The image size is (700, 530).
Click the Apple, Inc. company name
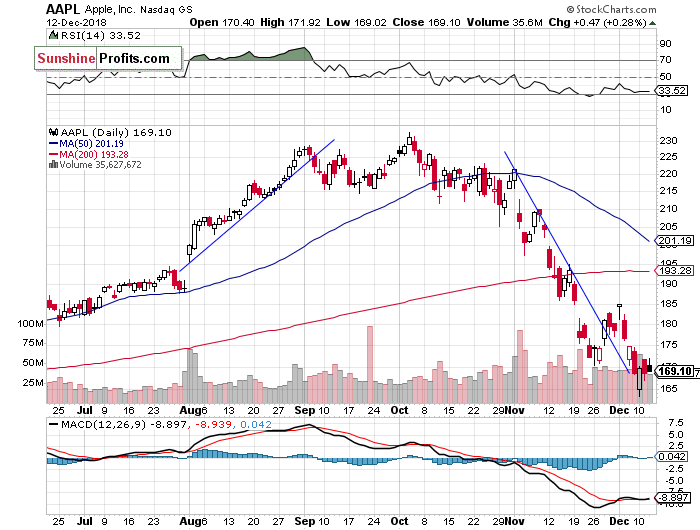point(110,9)
